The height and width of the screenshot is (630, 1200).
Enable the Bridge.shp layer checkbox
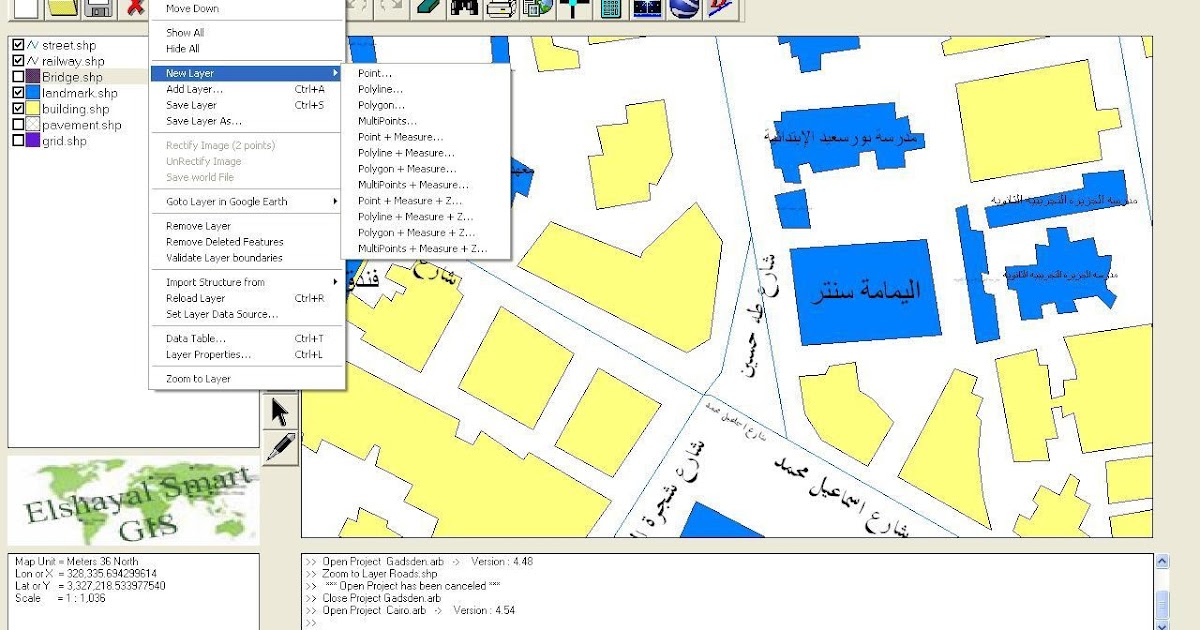coord(17,76)
